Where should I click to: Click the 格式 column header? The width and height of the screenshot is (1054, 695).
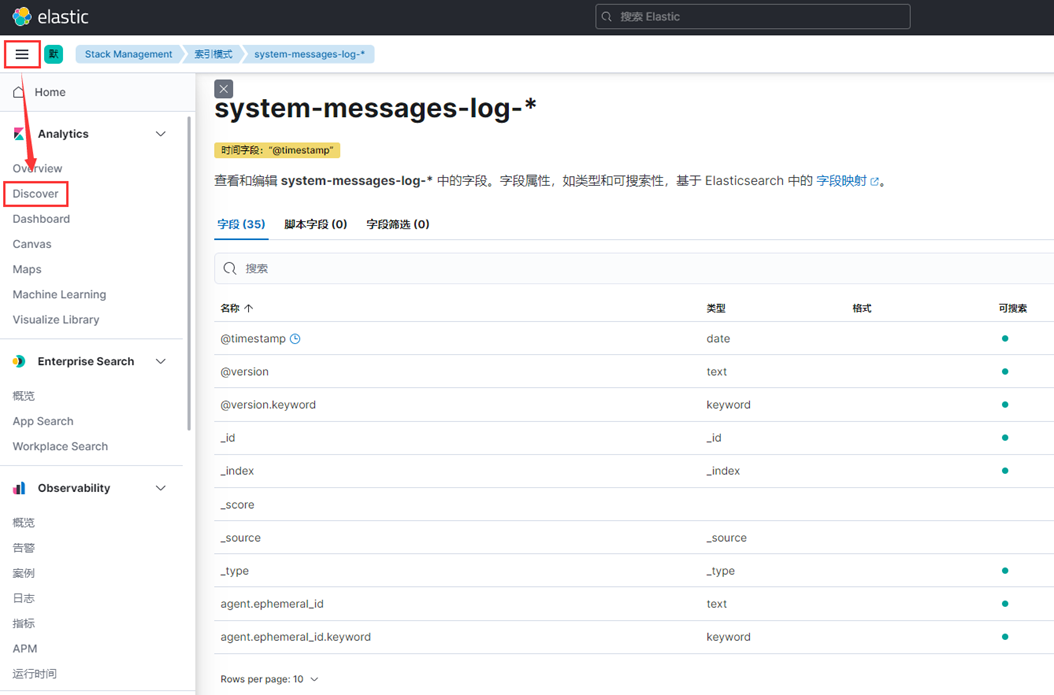[x=862, y=308]
